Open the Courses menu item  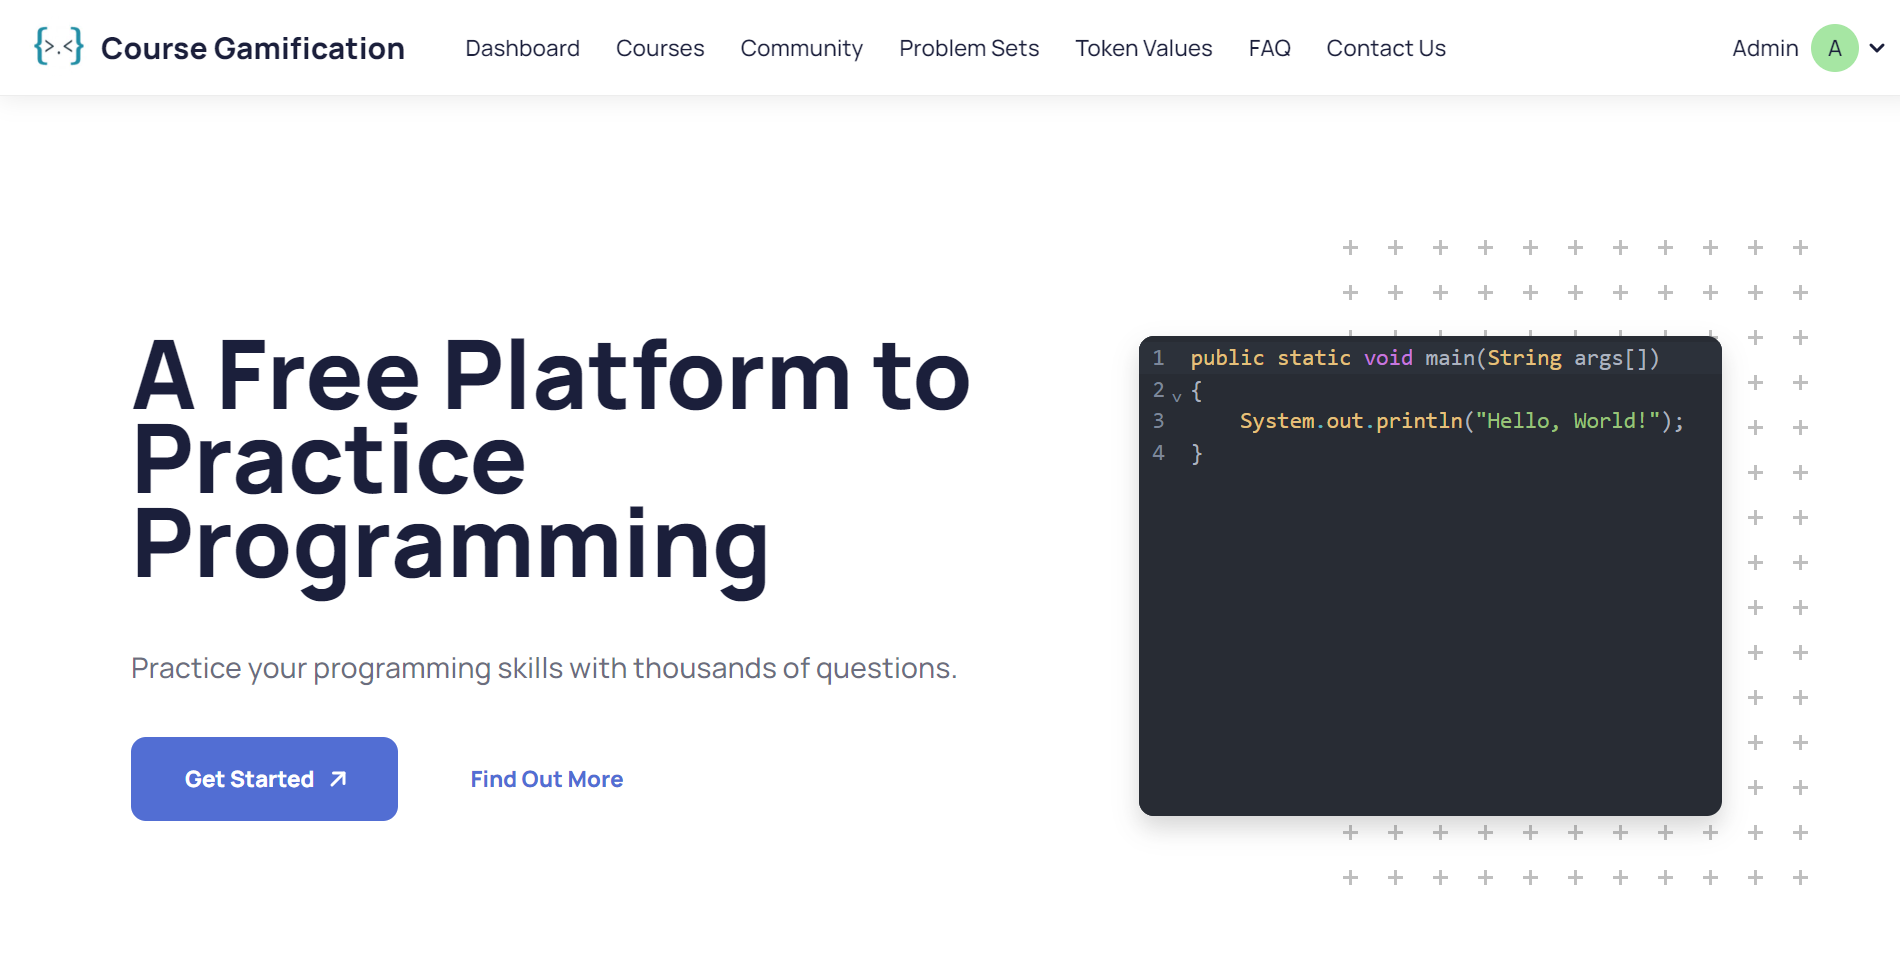[660, 48]
